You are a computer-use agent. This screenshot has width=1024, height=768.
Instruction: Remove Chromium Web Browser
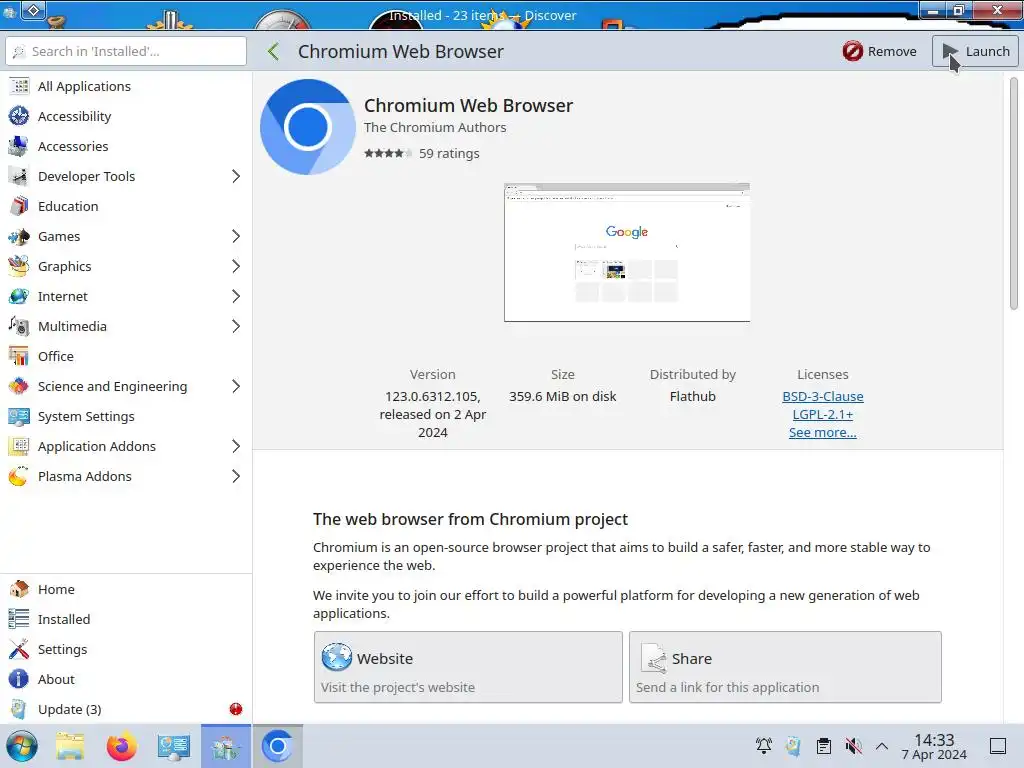[879, 51]
